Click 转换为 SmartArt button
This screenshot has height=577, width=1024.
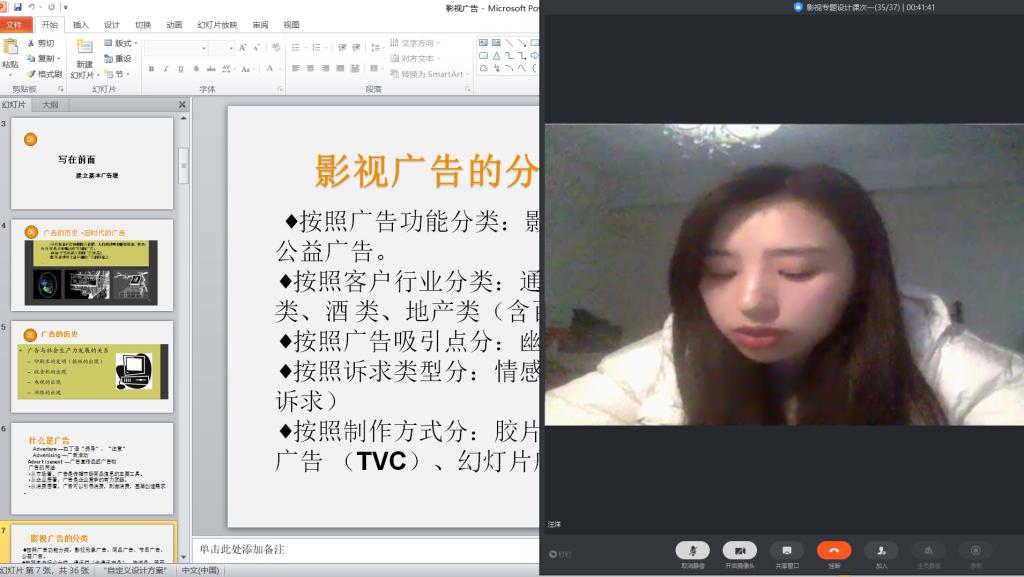[429, 74]
